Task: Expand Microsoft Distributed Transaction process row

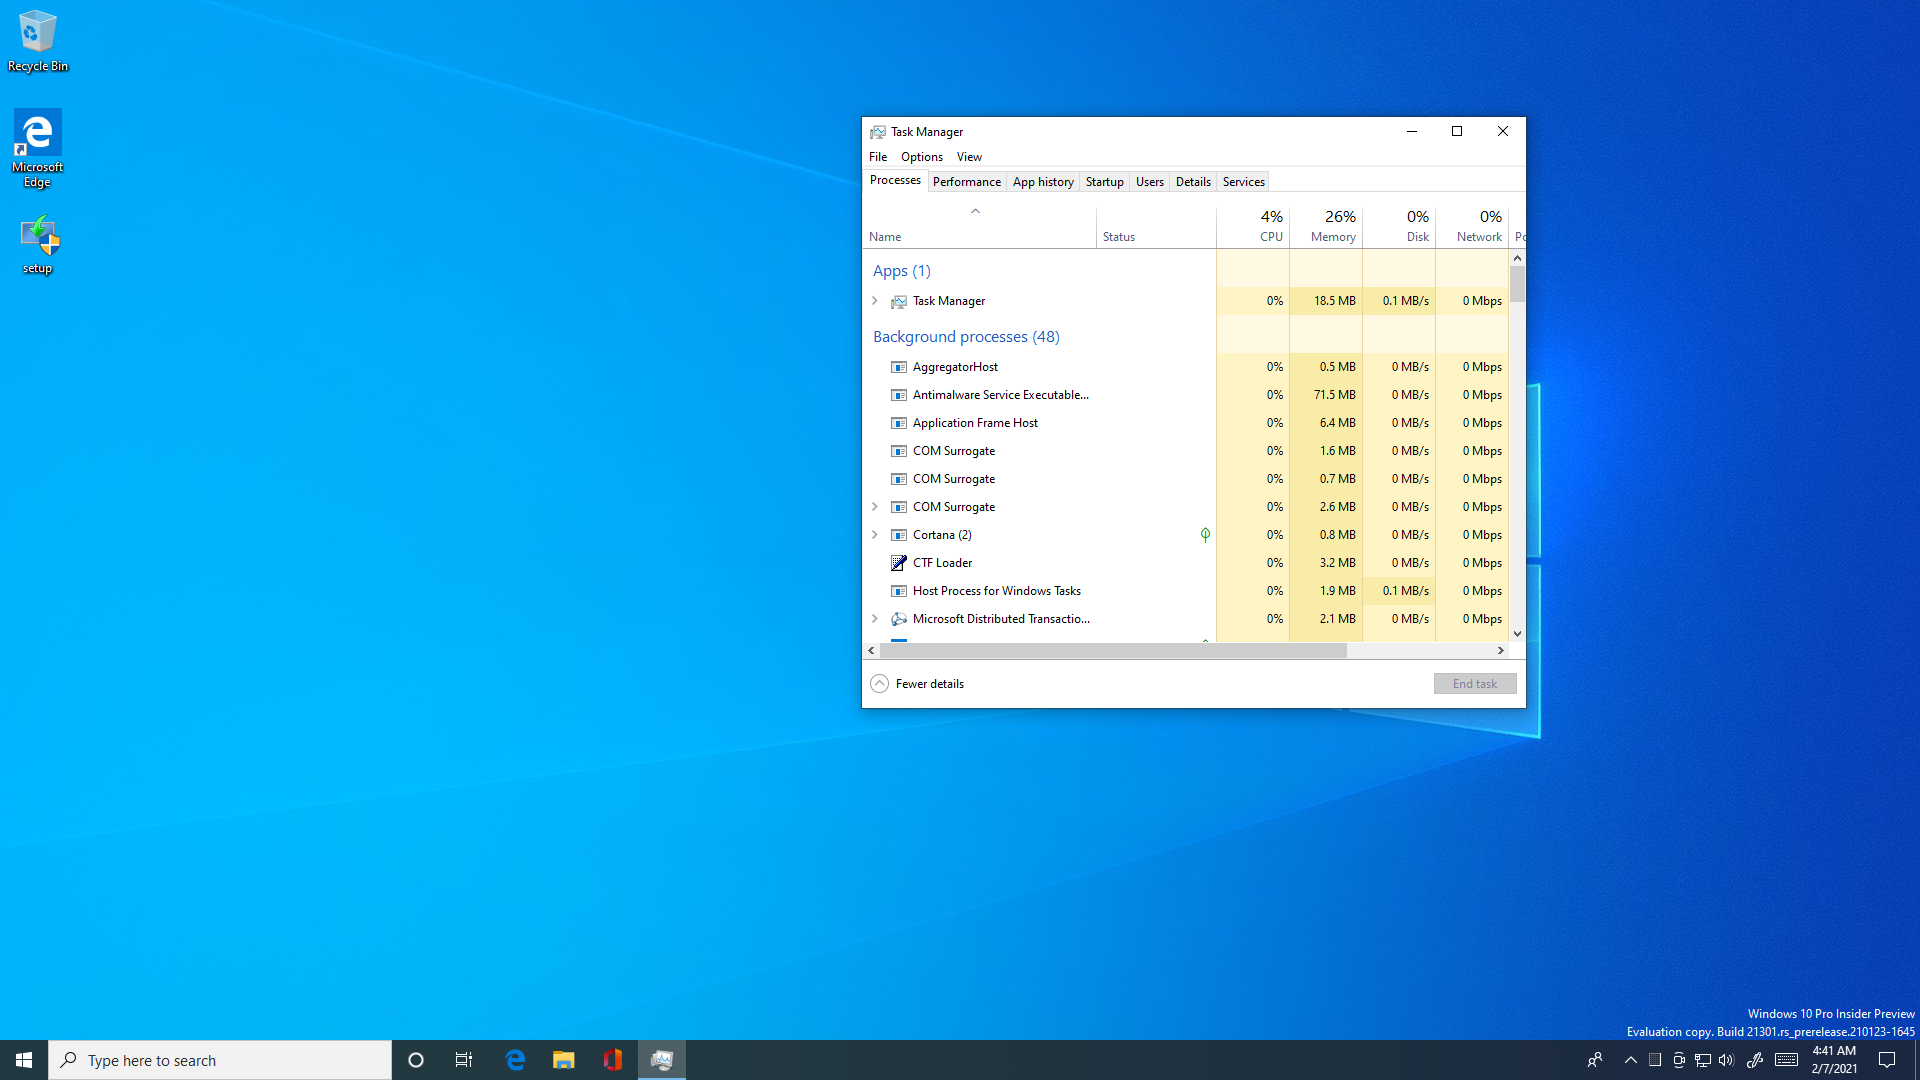Action: (875, 619)
